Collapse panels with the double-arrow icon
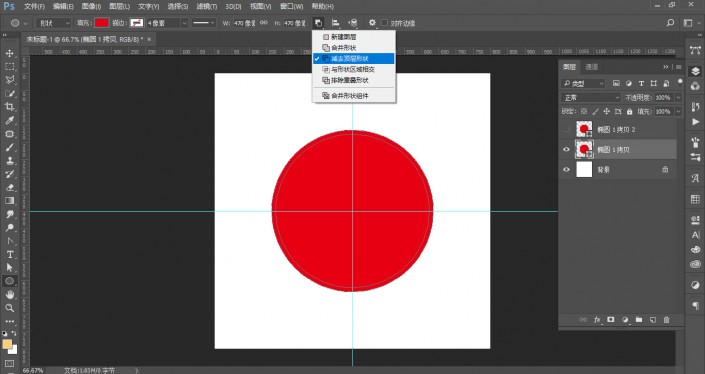Screen dimensions: 705x374 [x=665, y=67]
